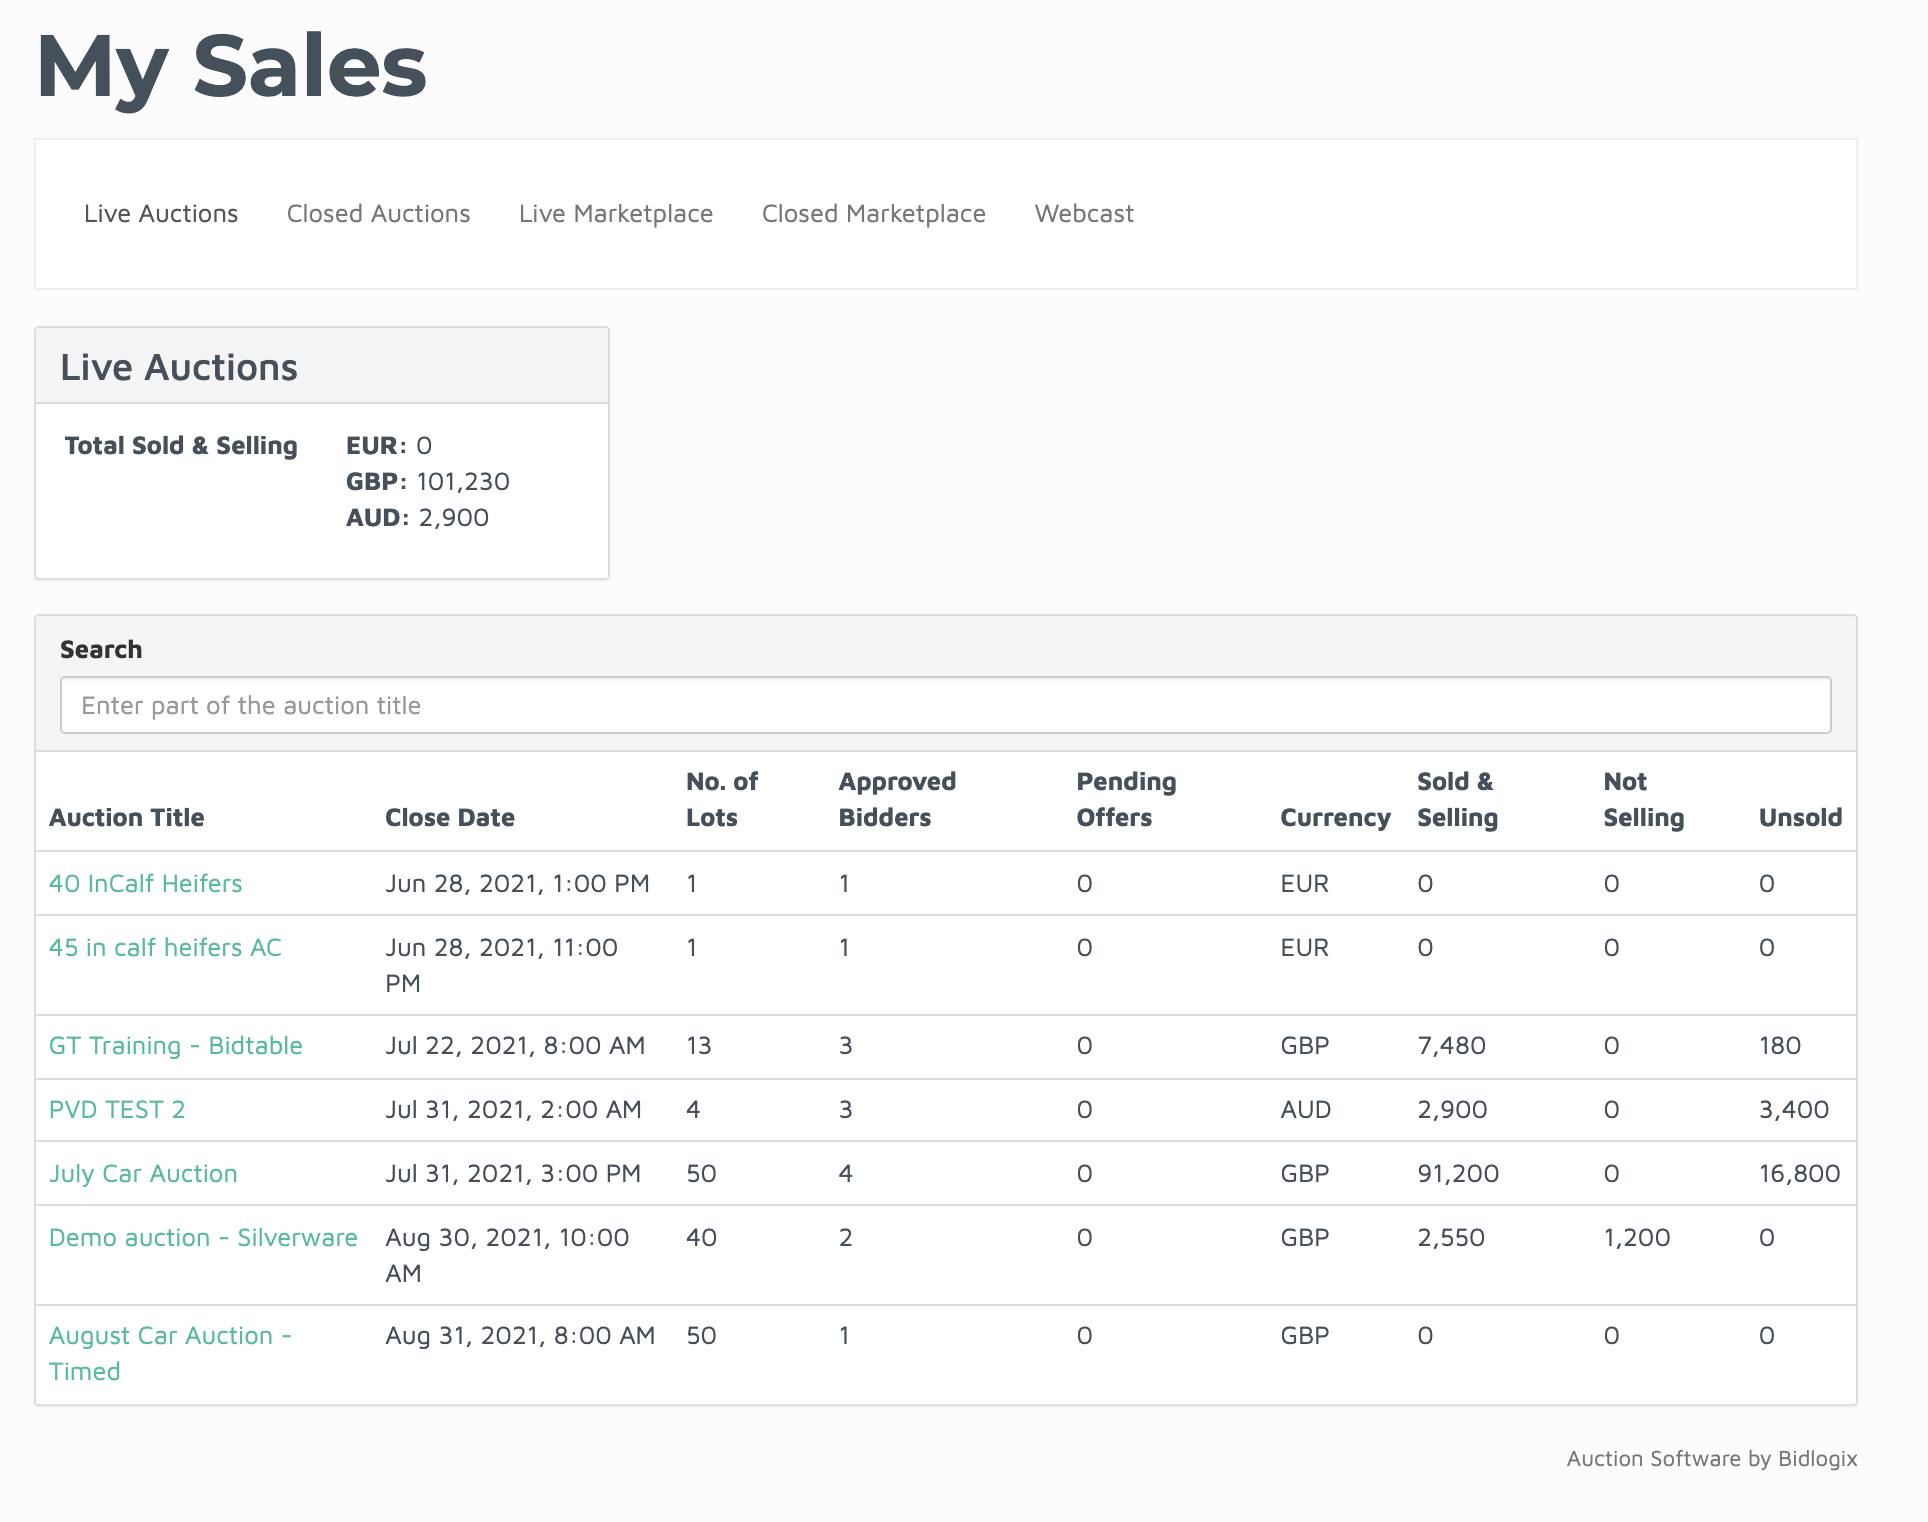Image resolution: width=1928 pixels, height=1522 pixels.
Task: Open the Webcast tab
Action: point(1084,214)
